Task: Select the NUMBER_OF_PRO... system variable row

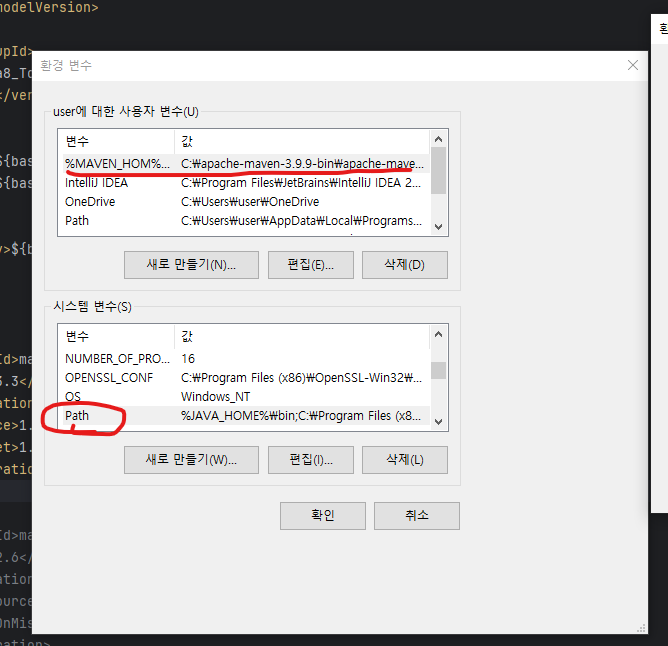Action: (246, 359)
